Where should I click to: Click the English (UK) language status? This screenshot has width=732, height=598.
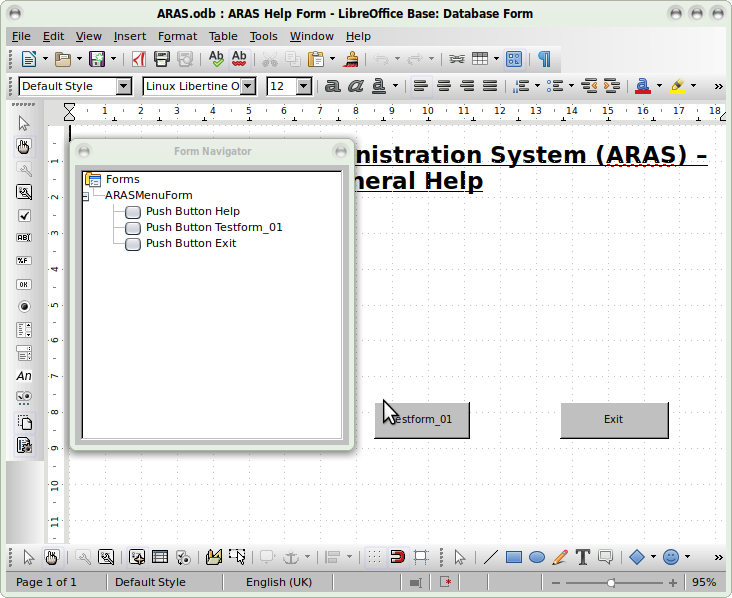279,583
